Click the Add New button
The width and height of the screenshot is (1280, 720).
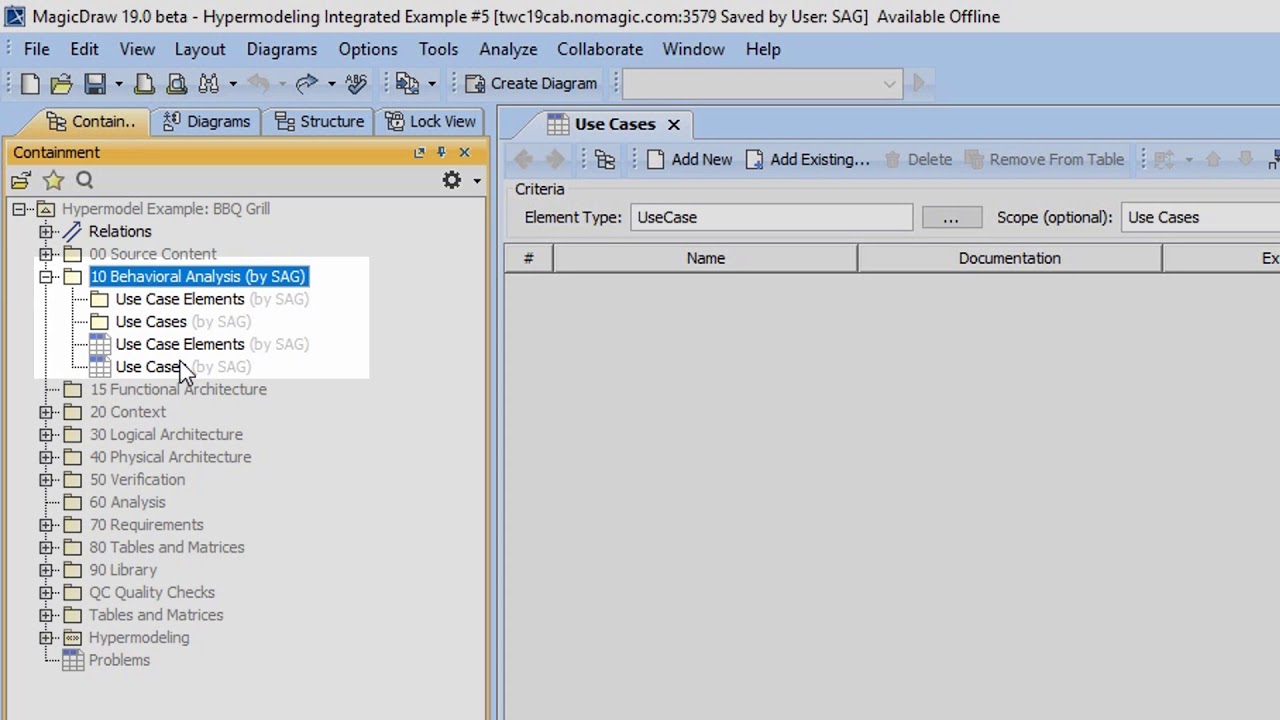pos(690,160)
